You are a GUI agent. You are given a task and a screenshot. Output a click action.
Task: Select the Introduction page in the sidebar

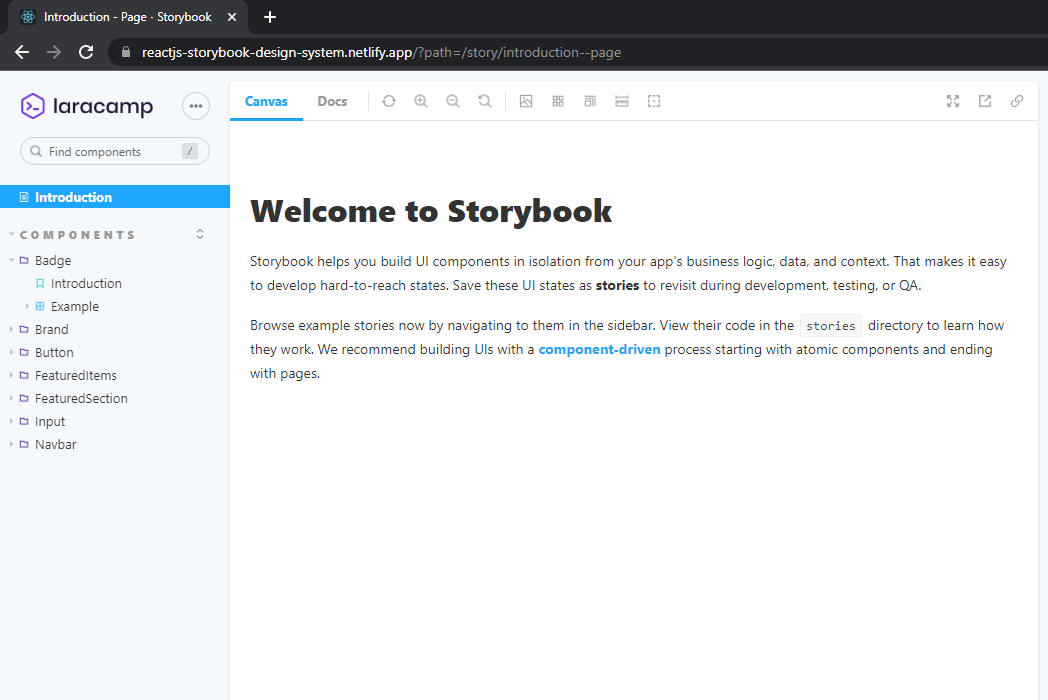(x=115, y=197)
